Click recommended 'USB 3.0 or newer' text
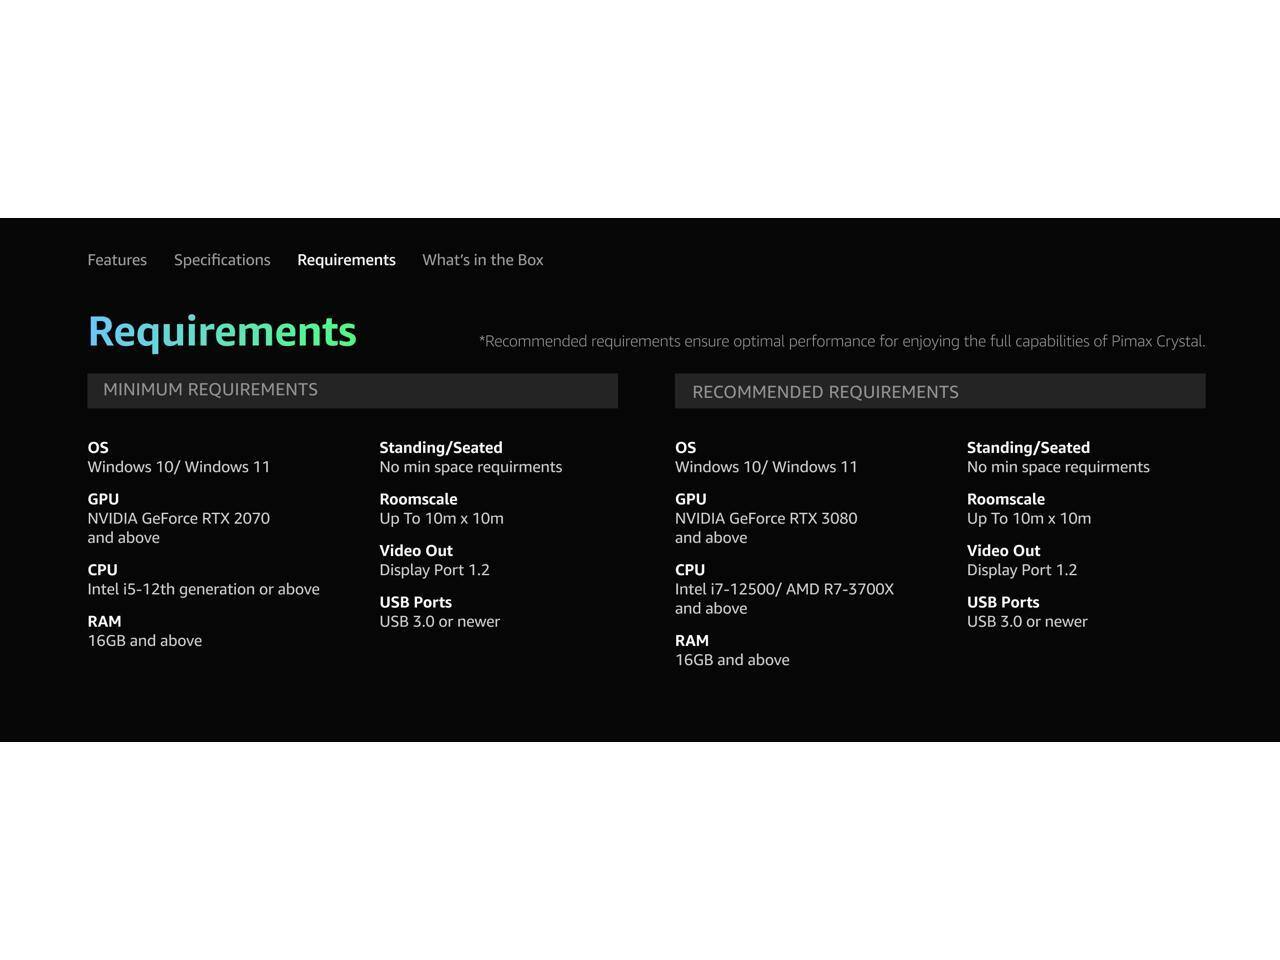Image resolution: width=1280 pixels, height=960 pixels. 1027,621
